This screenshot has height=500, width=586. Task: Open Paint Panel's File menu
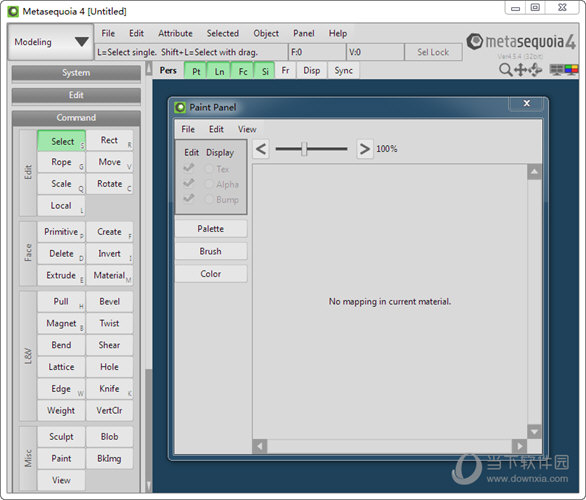188,129
